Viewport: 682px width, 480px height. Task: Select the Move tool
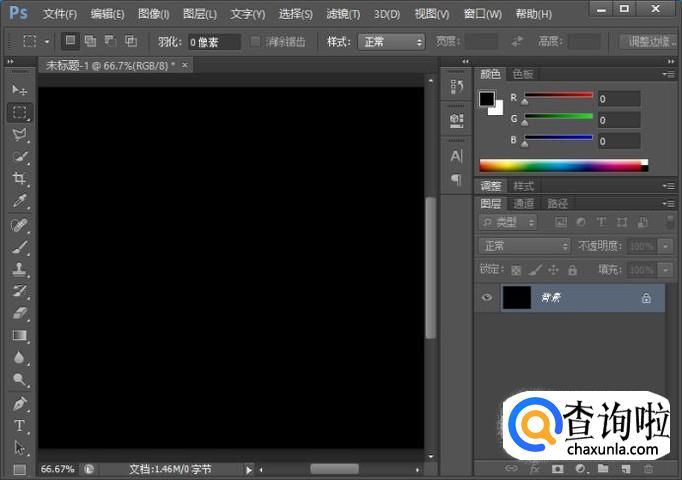20,90
